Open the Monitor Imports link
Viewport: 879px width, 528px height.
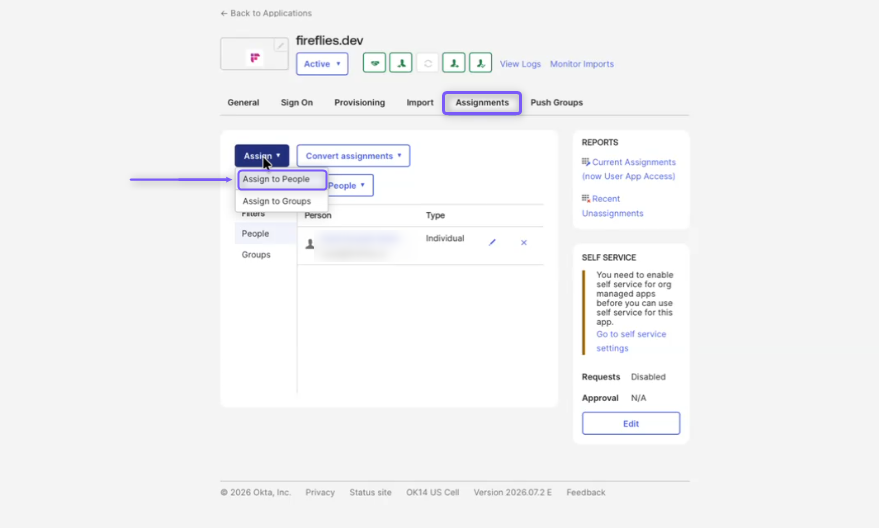pyautogui.click(x=582, y=64)
